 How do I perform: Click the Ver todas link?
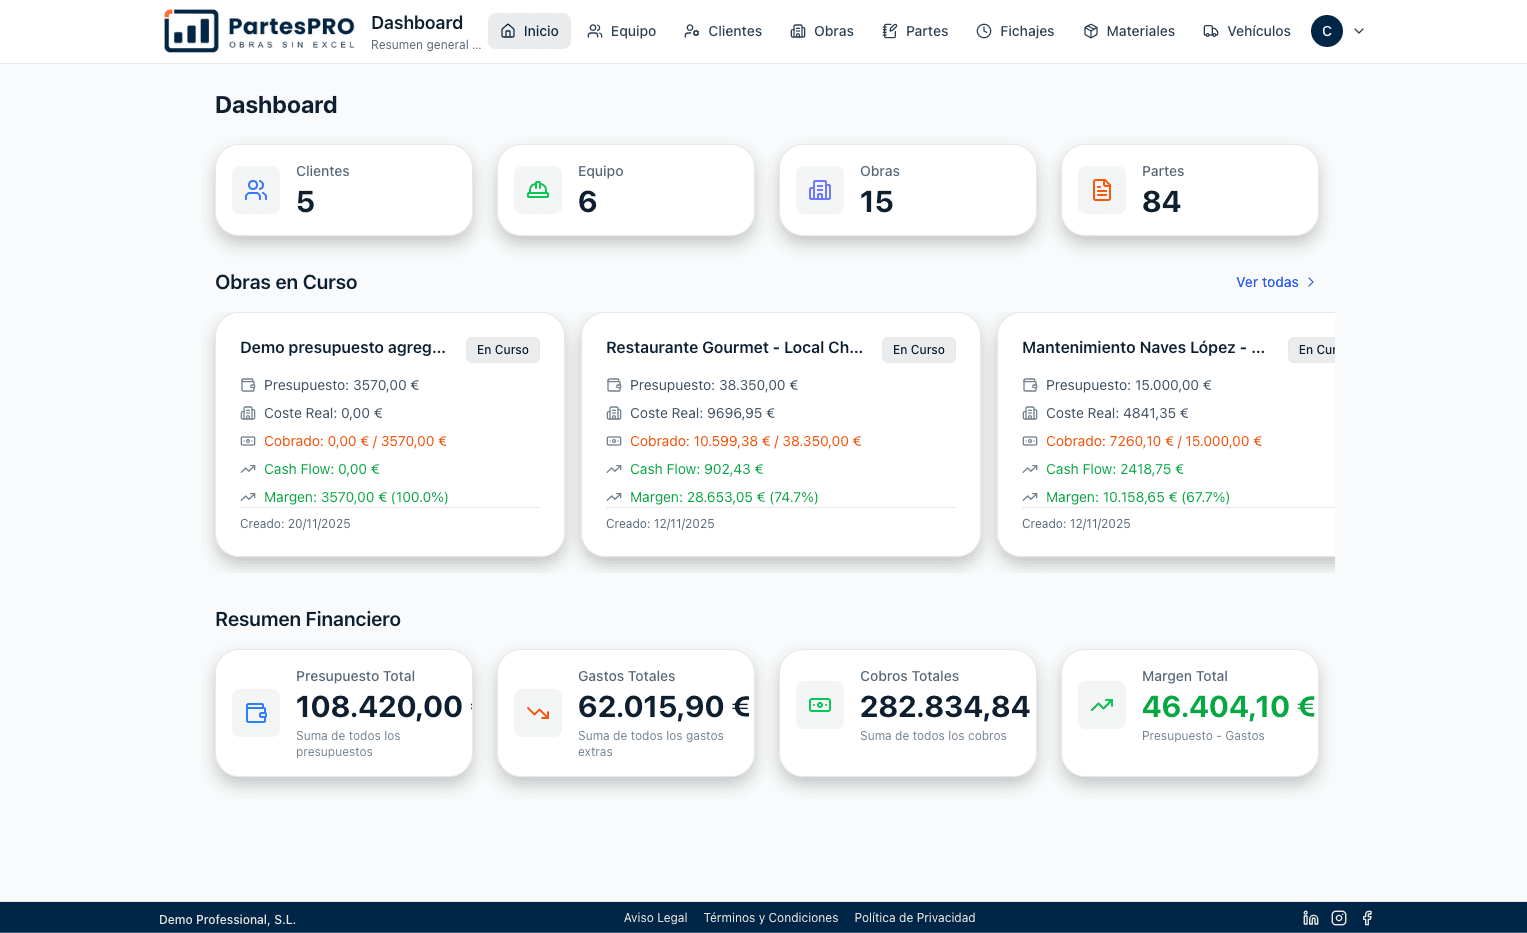(x=1268, y=282)
